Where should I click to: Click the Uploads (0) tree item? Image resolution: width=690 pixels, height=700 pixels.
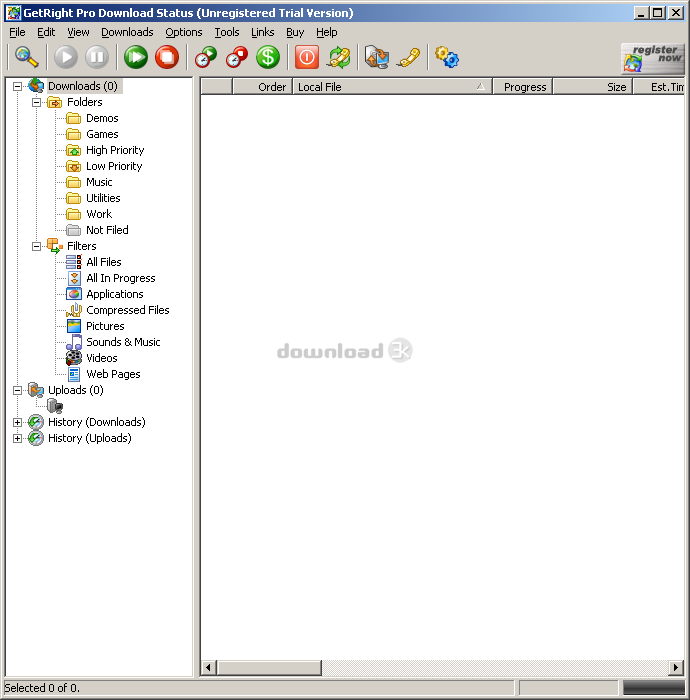(75, 390)
